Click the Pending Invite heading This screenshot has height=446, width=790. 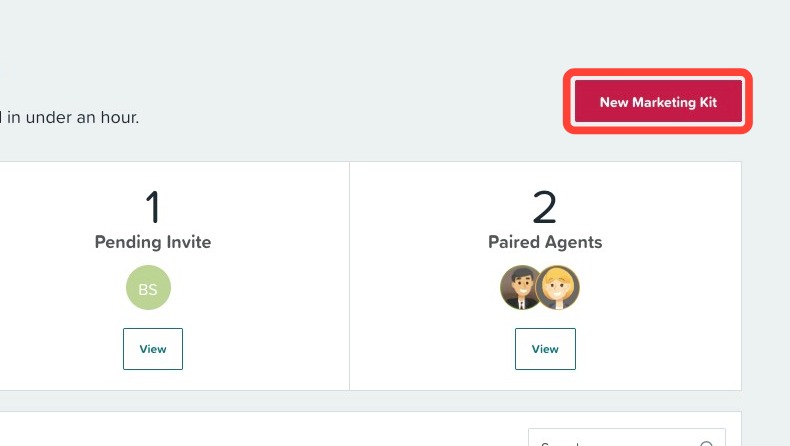[x=153, y=242]
